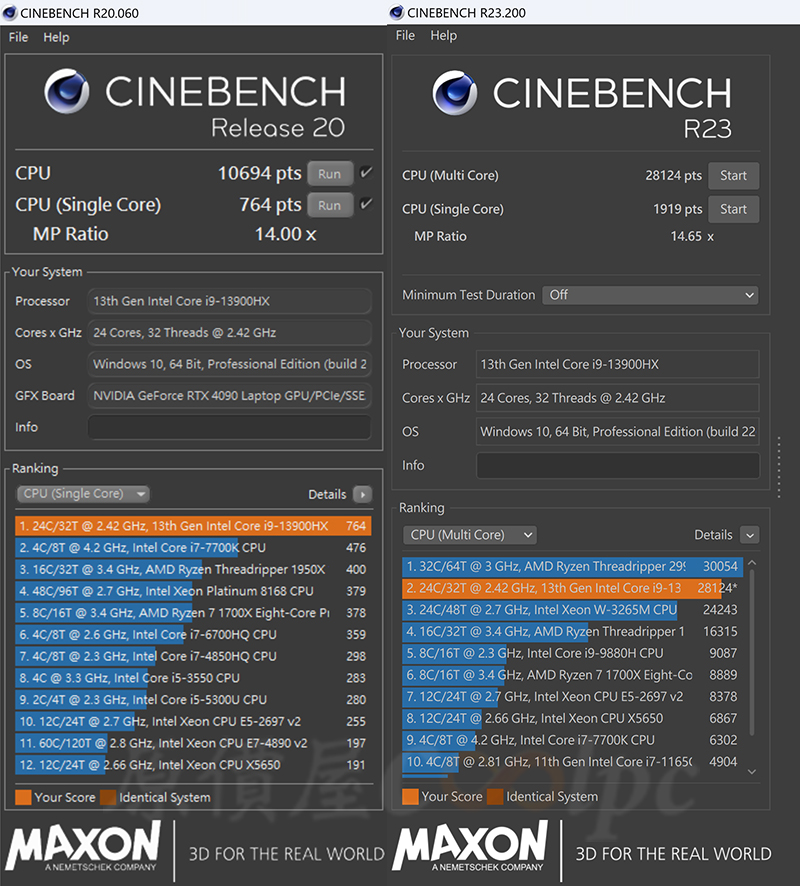Click the Cinebench Release 20 sphere logo
This screenshot has height=886, width=800.
[x=67, y=91]
